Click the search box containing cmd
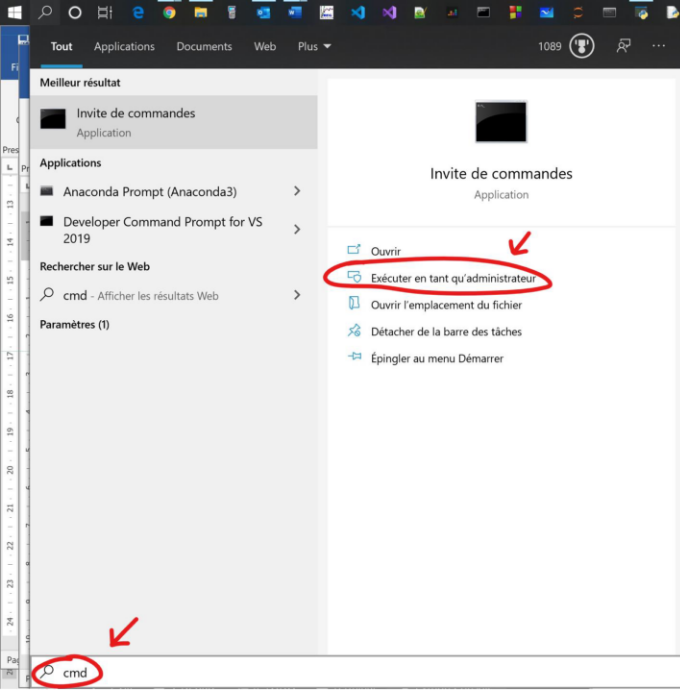The image size is (681, 690). pyautogui.click(x=300, y=672)
